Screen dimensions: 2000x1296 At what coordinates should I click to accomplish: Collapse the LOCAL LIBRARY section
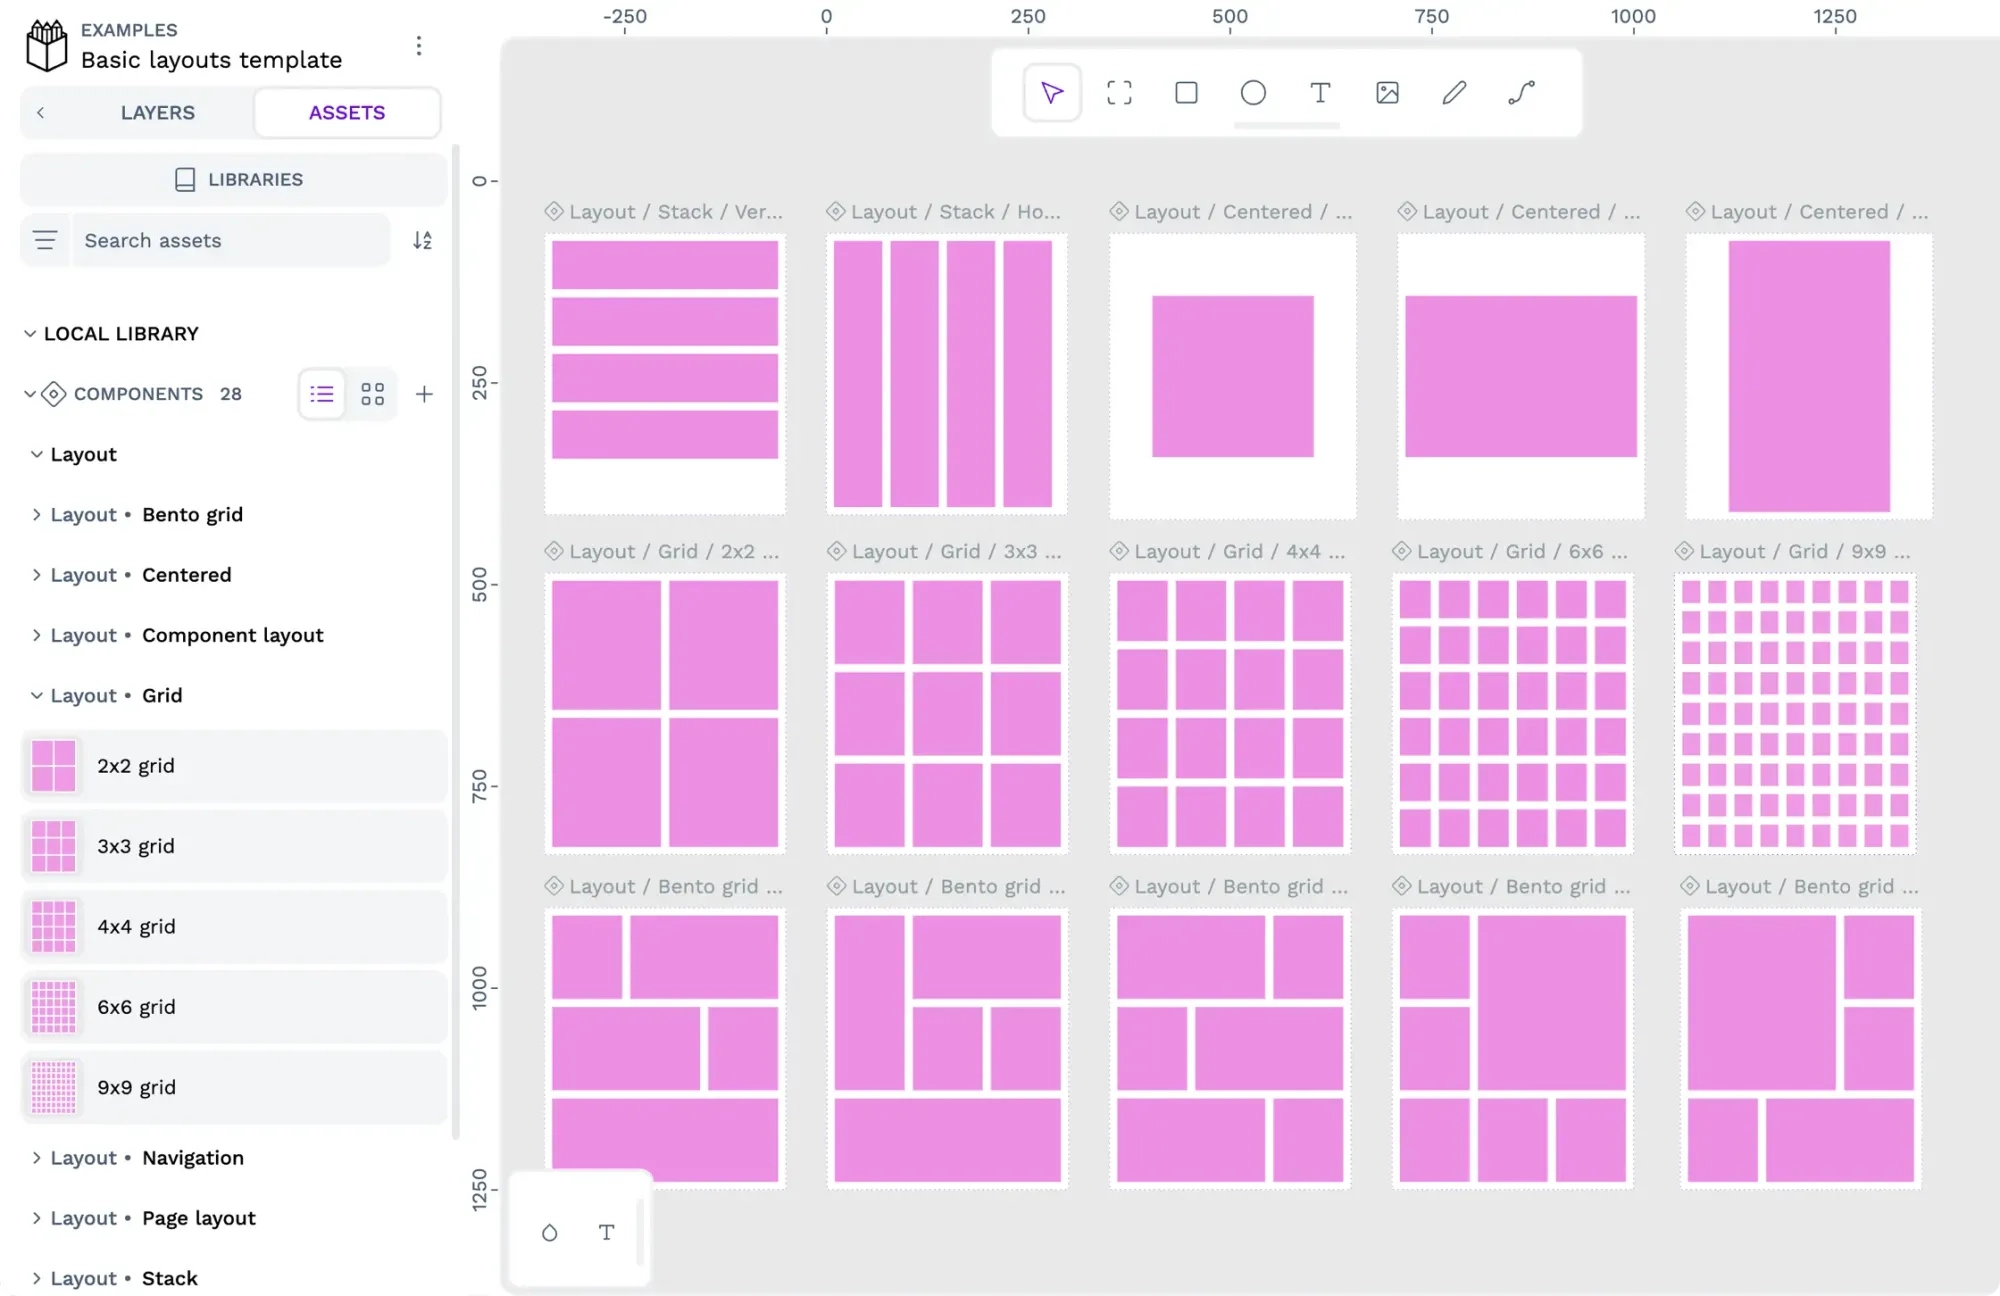[30, 334]
